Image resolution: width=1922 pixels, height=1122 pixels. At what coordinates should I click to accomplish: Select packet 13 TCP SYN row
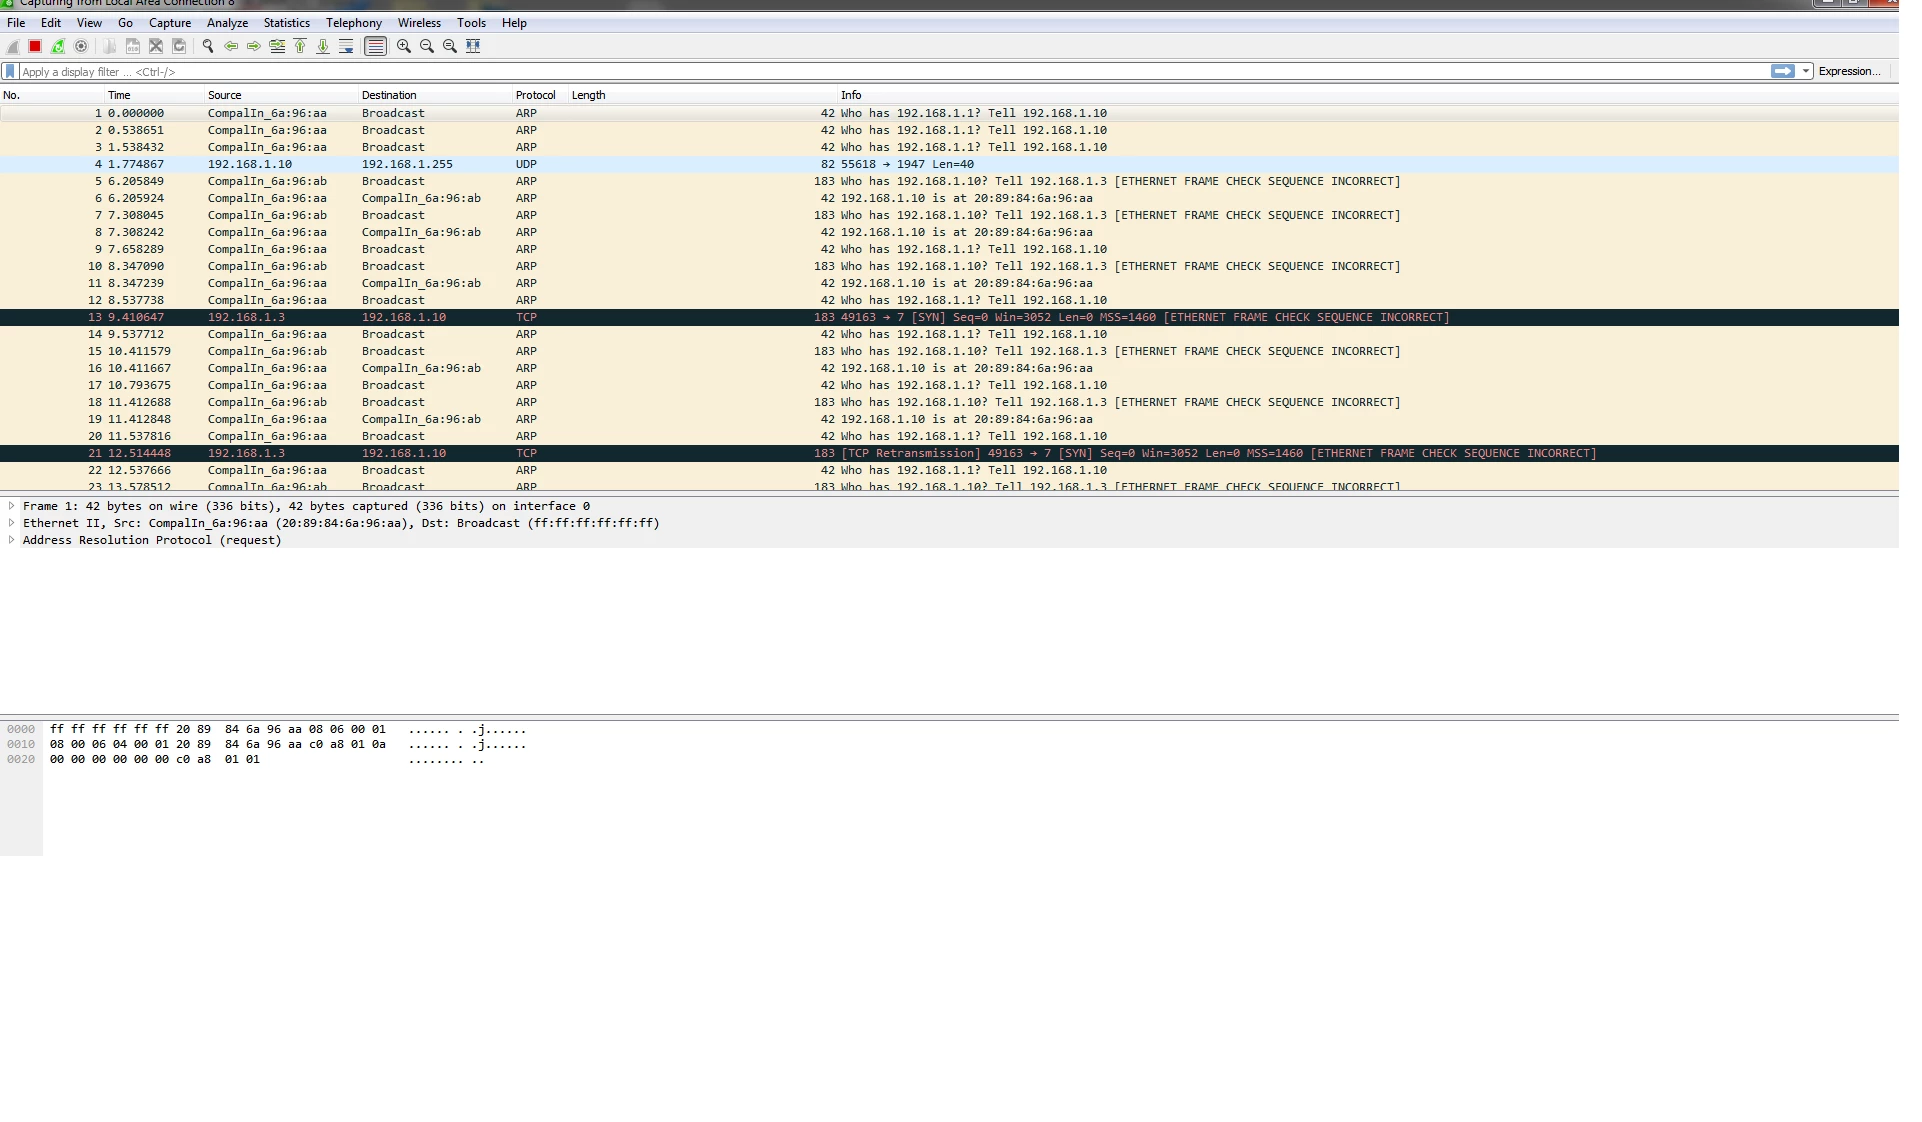949,317
